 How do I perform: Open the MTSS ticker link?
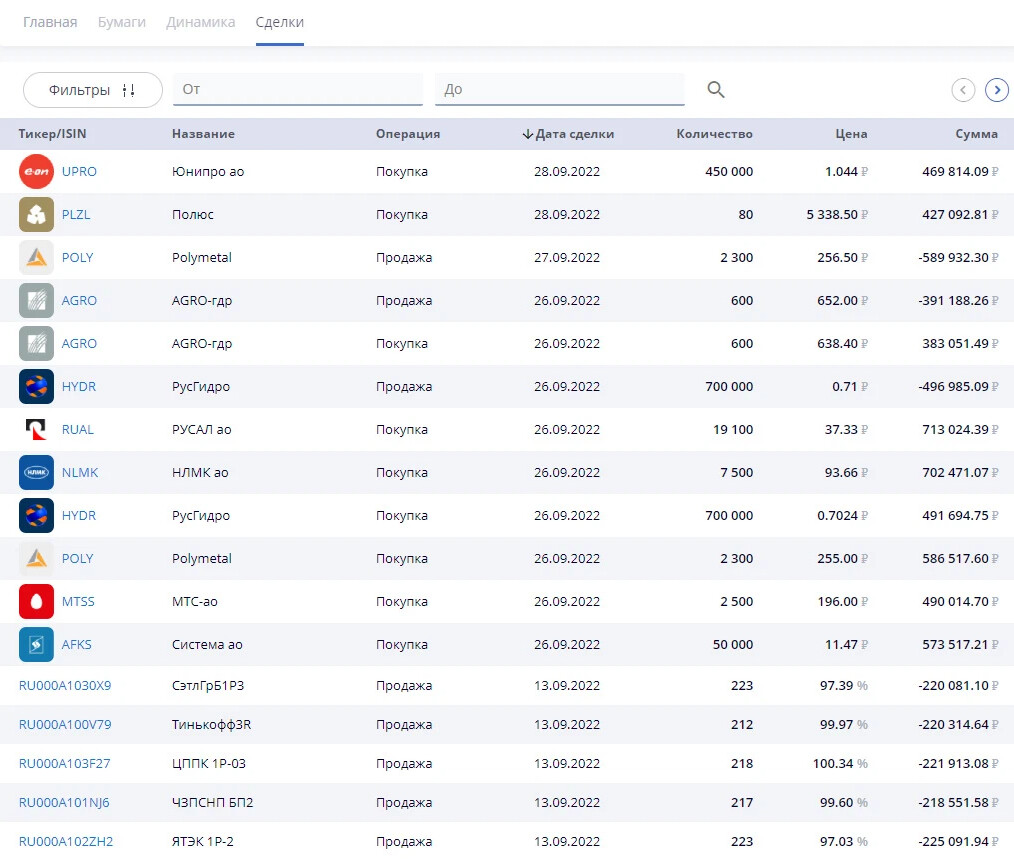pyautogui.click(x=78, y=602)
